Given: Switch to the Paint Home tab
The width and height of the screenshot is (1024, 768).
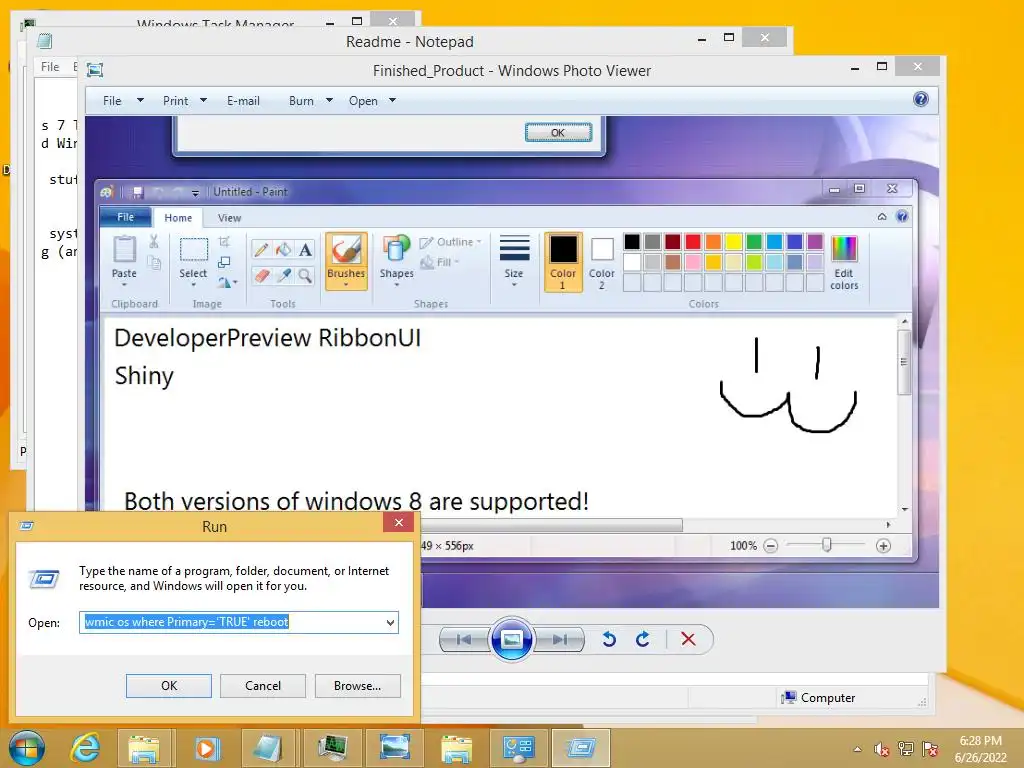Looking at the screenshot, I should coord(178,217).
